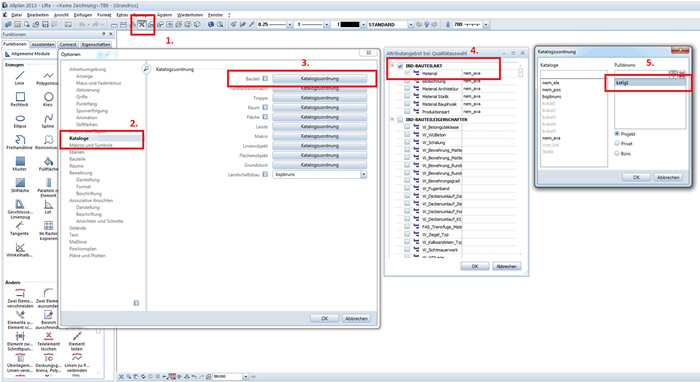Select the Büro radio button
Viewport: 700px width, 382px height.
pos(617,153)
